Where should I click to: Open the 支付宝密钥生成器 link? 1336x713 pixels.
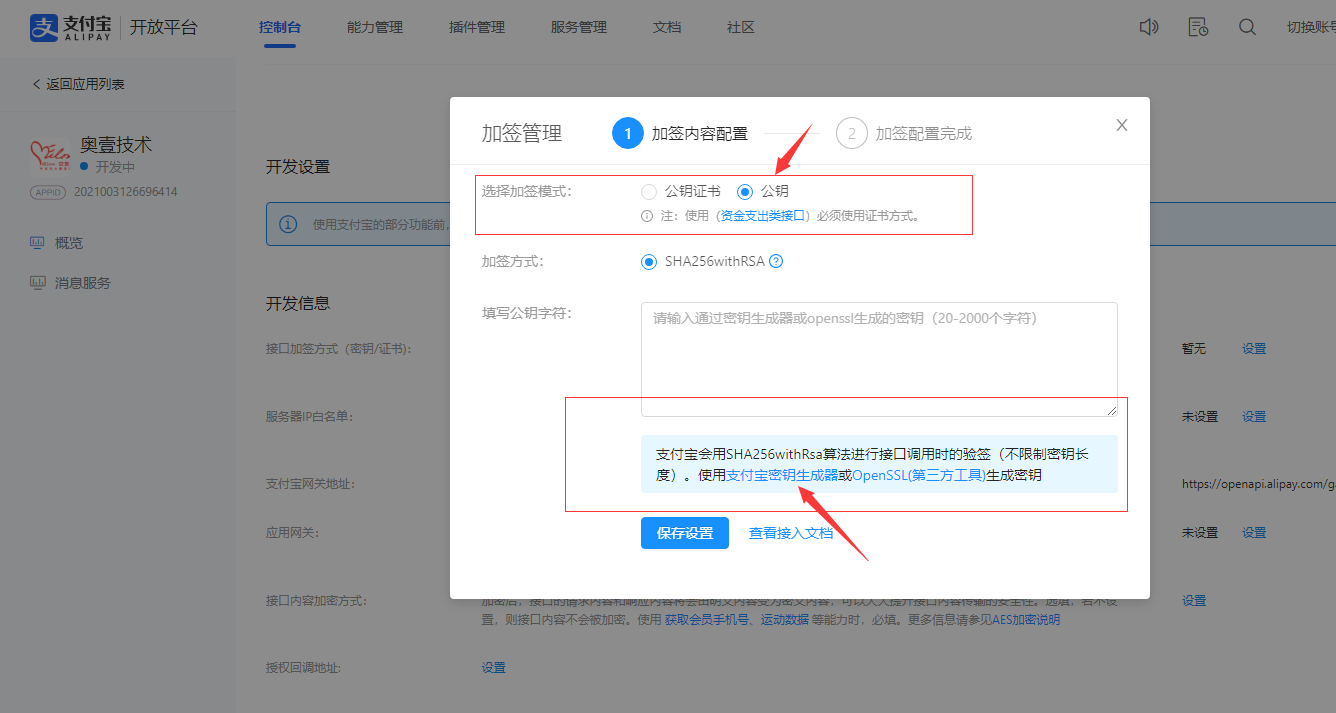click(782, 476)
